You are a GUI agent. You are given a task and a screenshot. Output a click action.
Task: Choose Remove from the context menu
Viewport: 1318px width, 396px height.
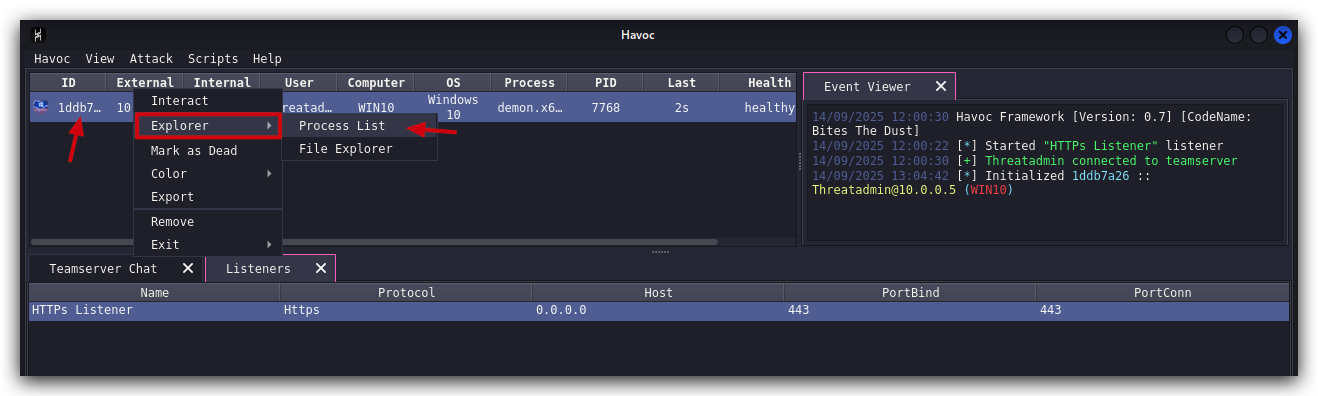coord(208,222)
